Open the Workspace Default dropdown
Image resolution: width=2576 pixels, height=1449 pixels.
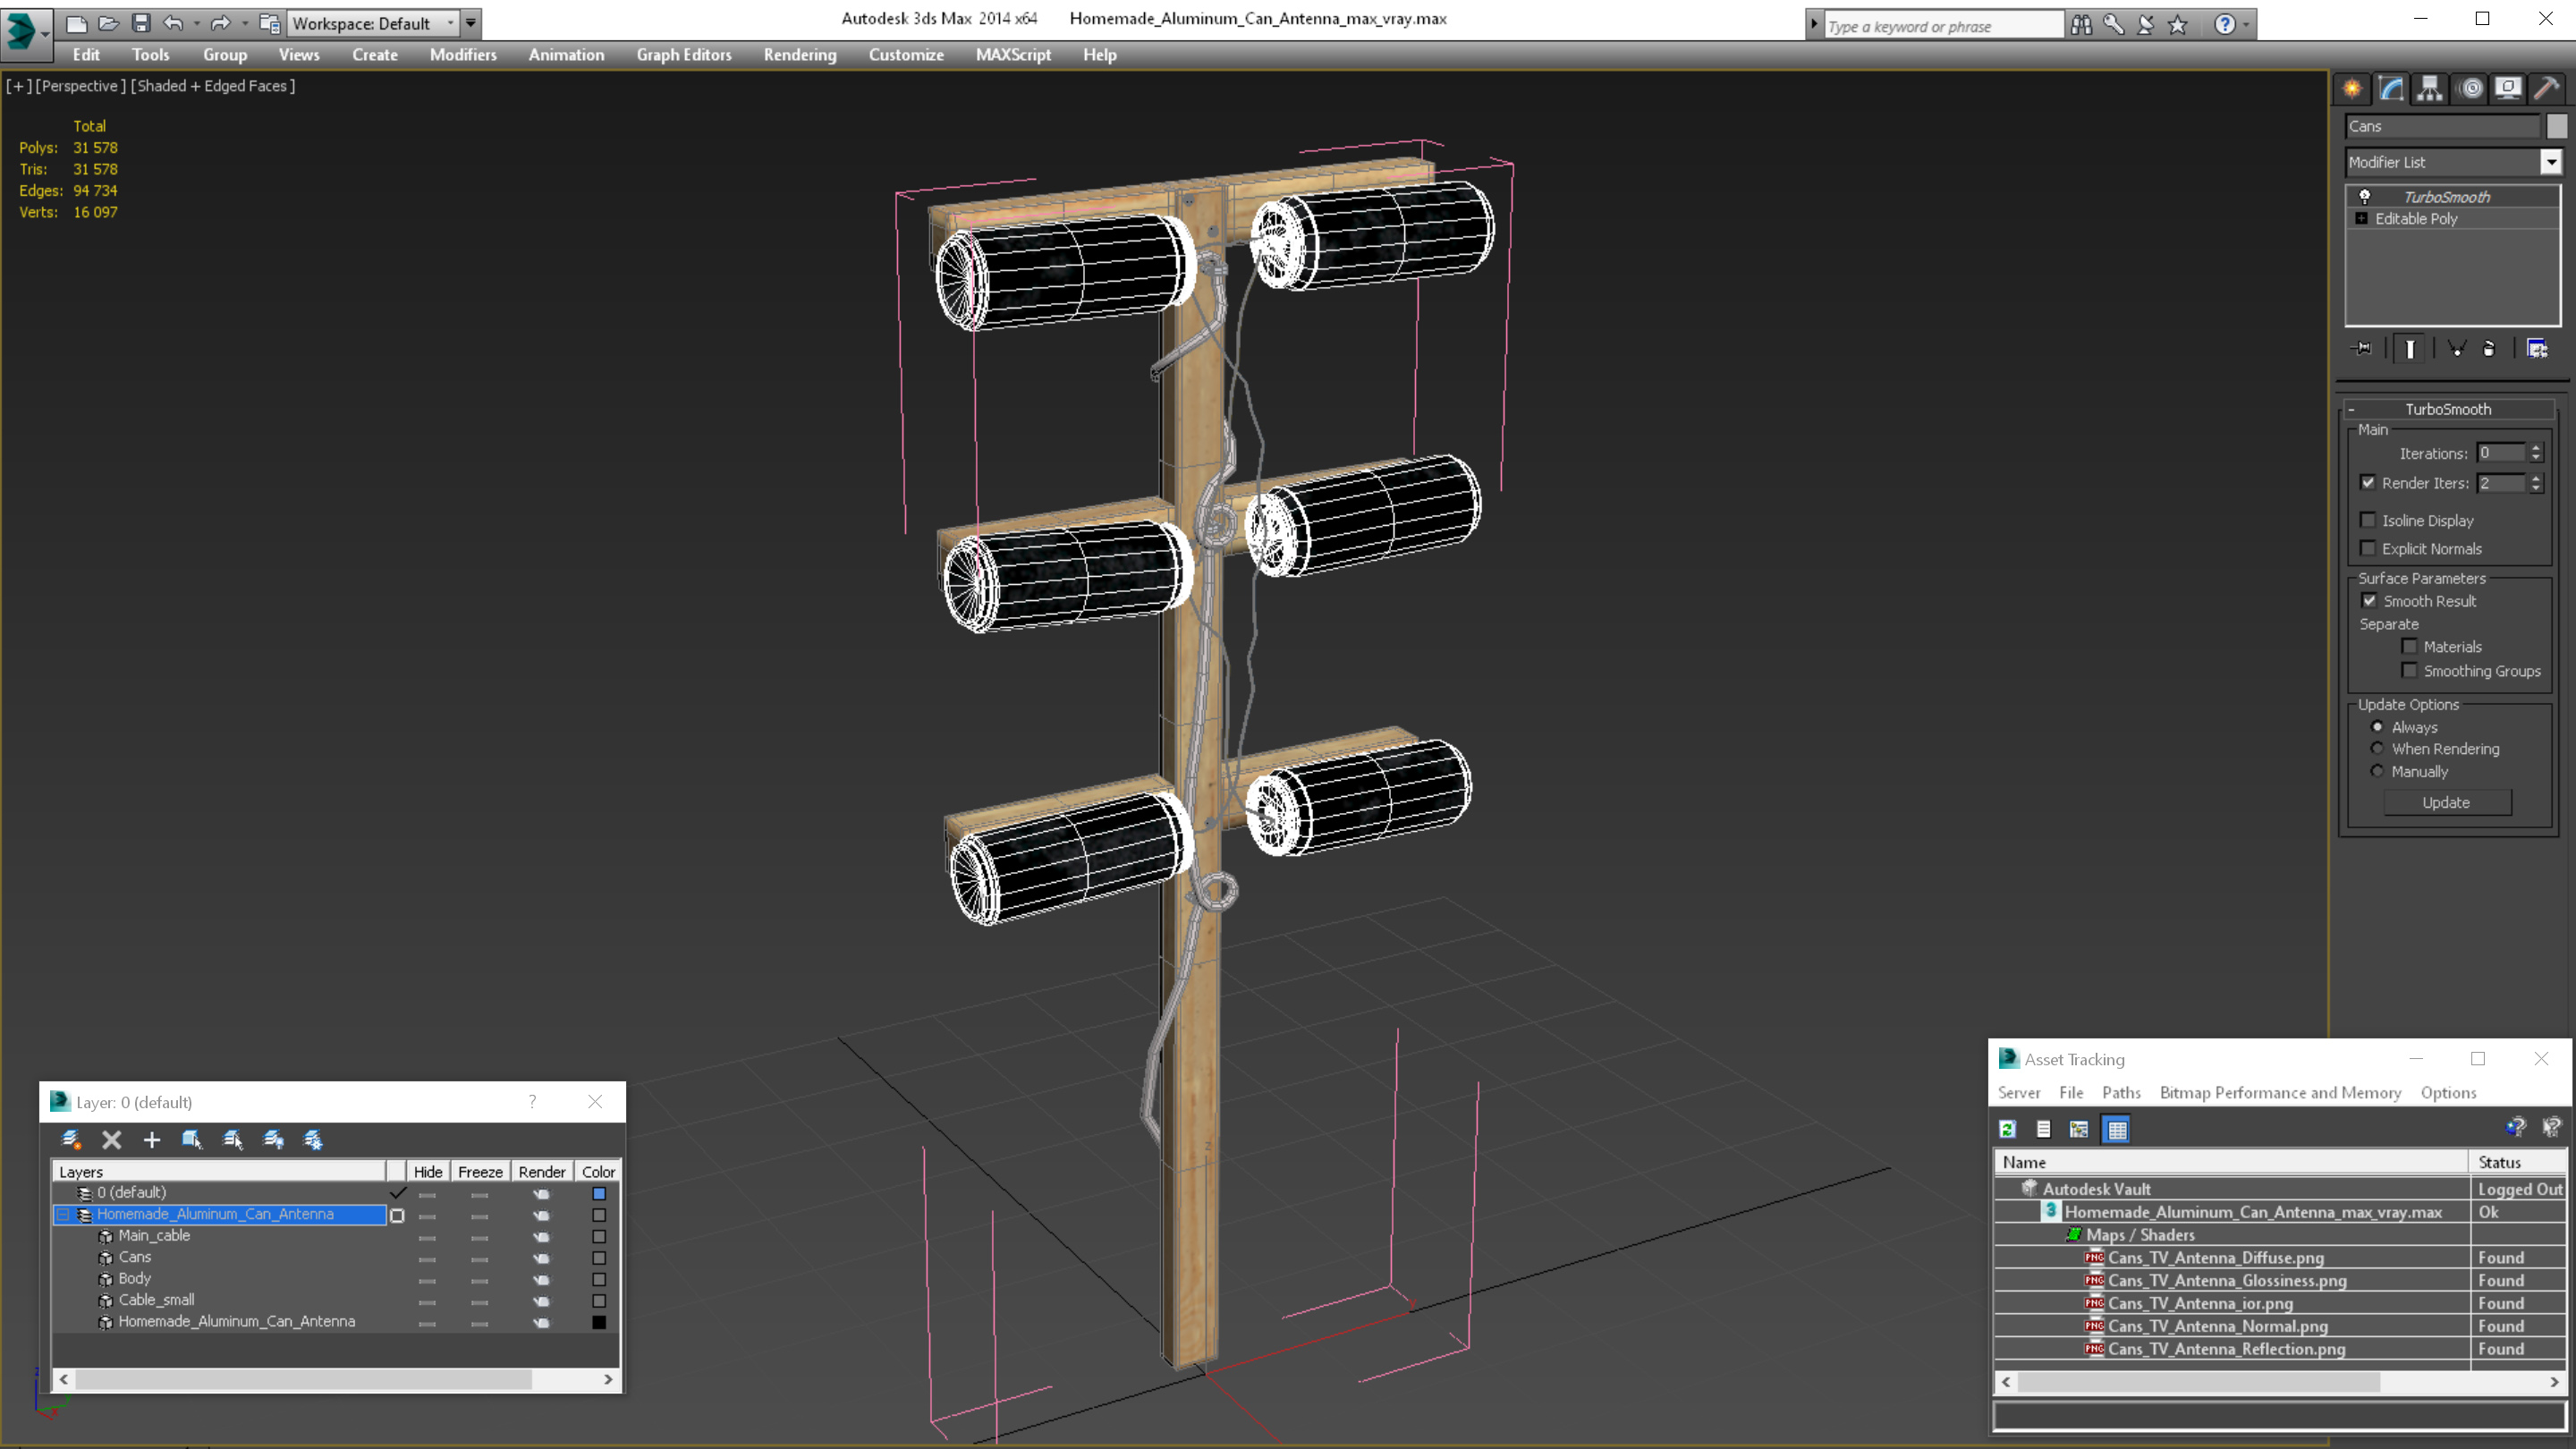coord(450,23)
